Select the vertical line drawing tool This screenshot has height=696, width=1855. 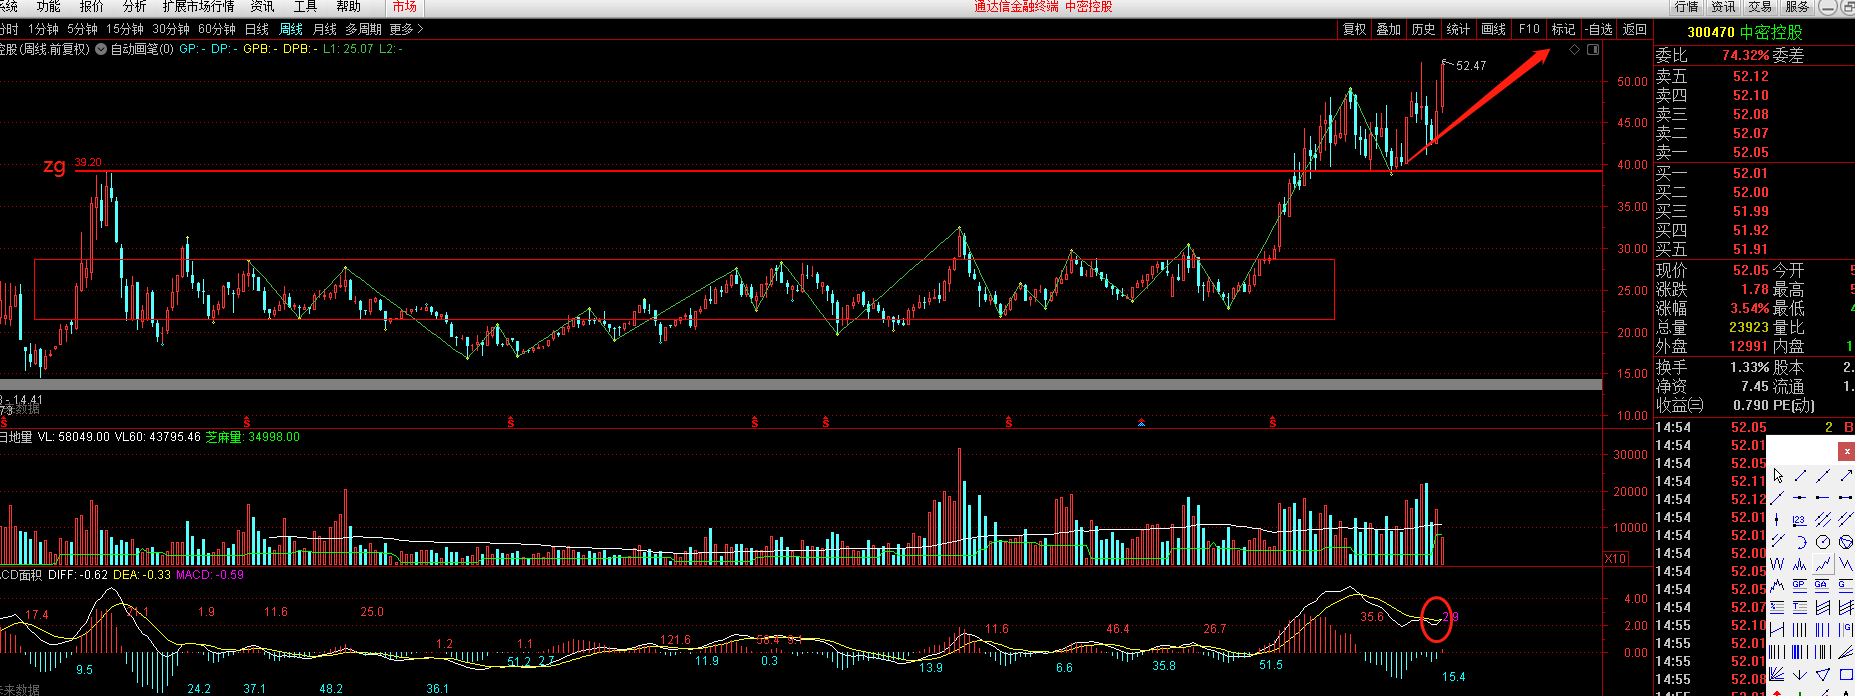pos(1777,519)
